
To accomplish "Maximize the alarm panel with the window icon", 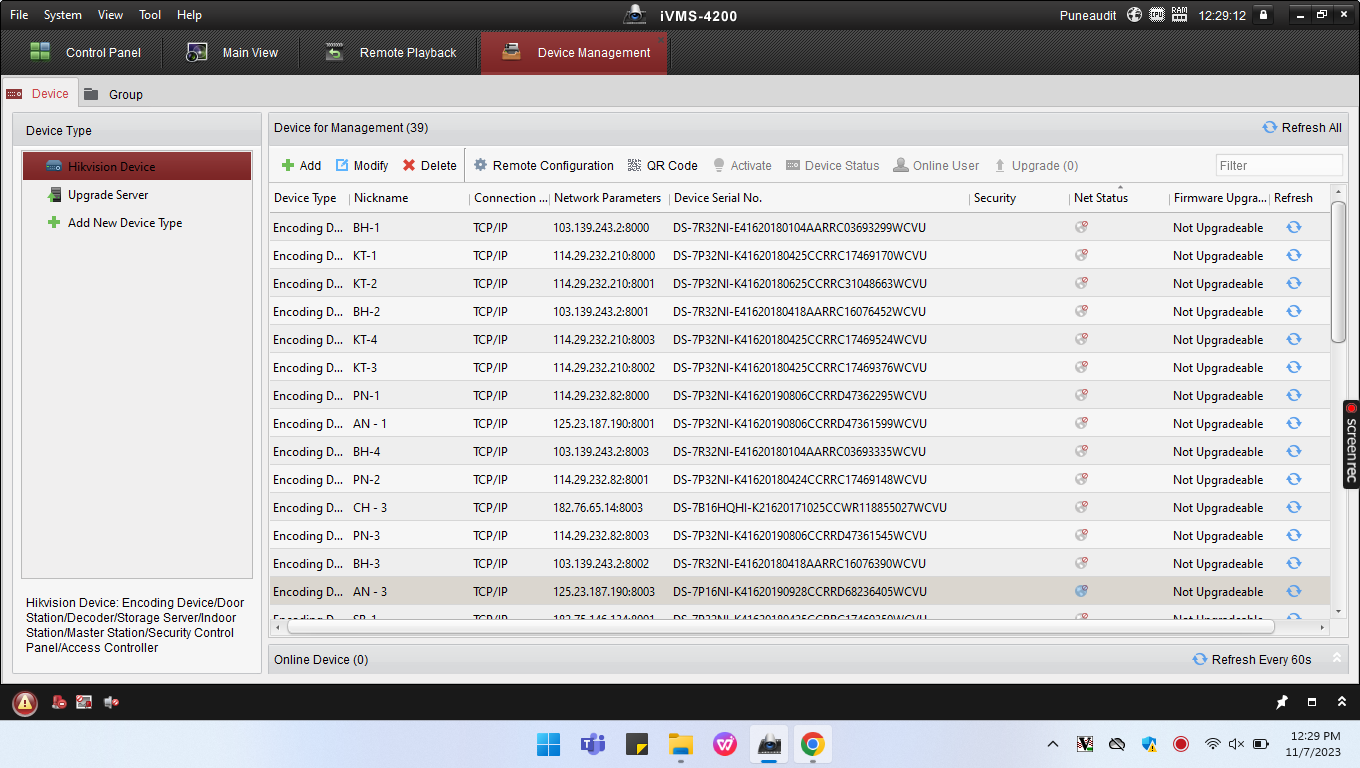I will pos(1312,703).
